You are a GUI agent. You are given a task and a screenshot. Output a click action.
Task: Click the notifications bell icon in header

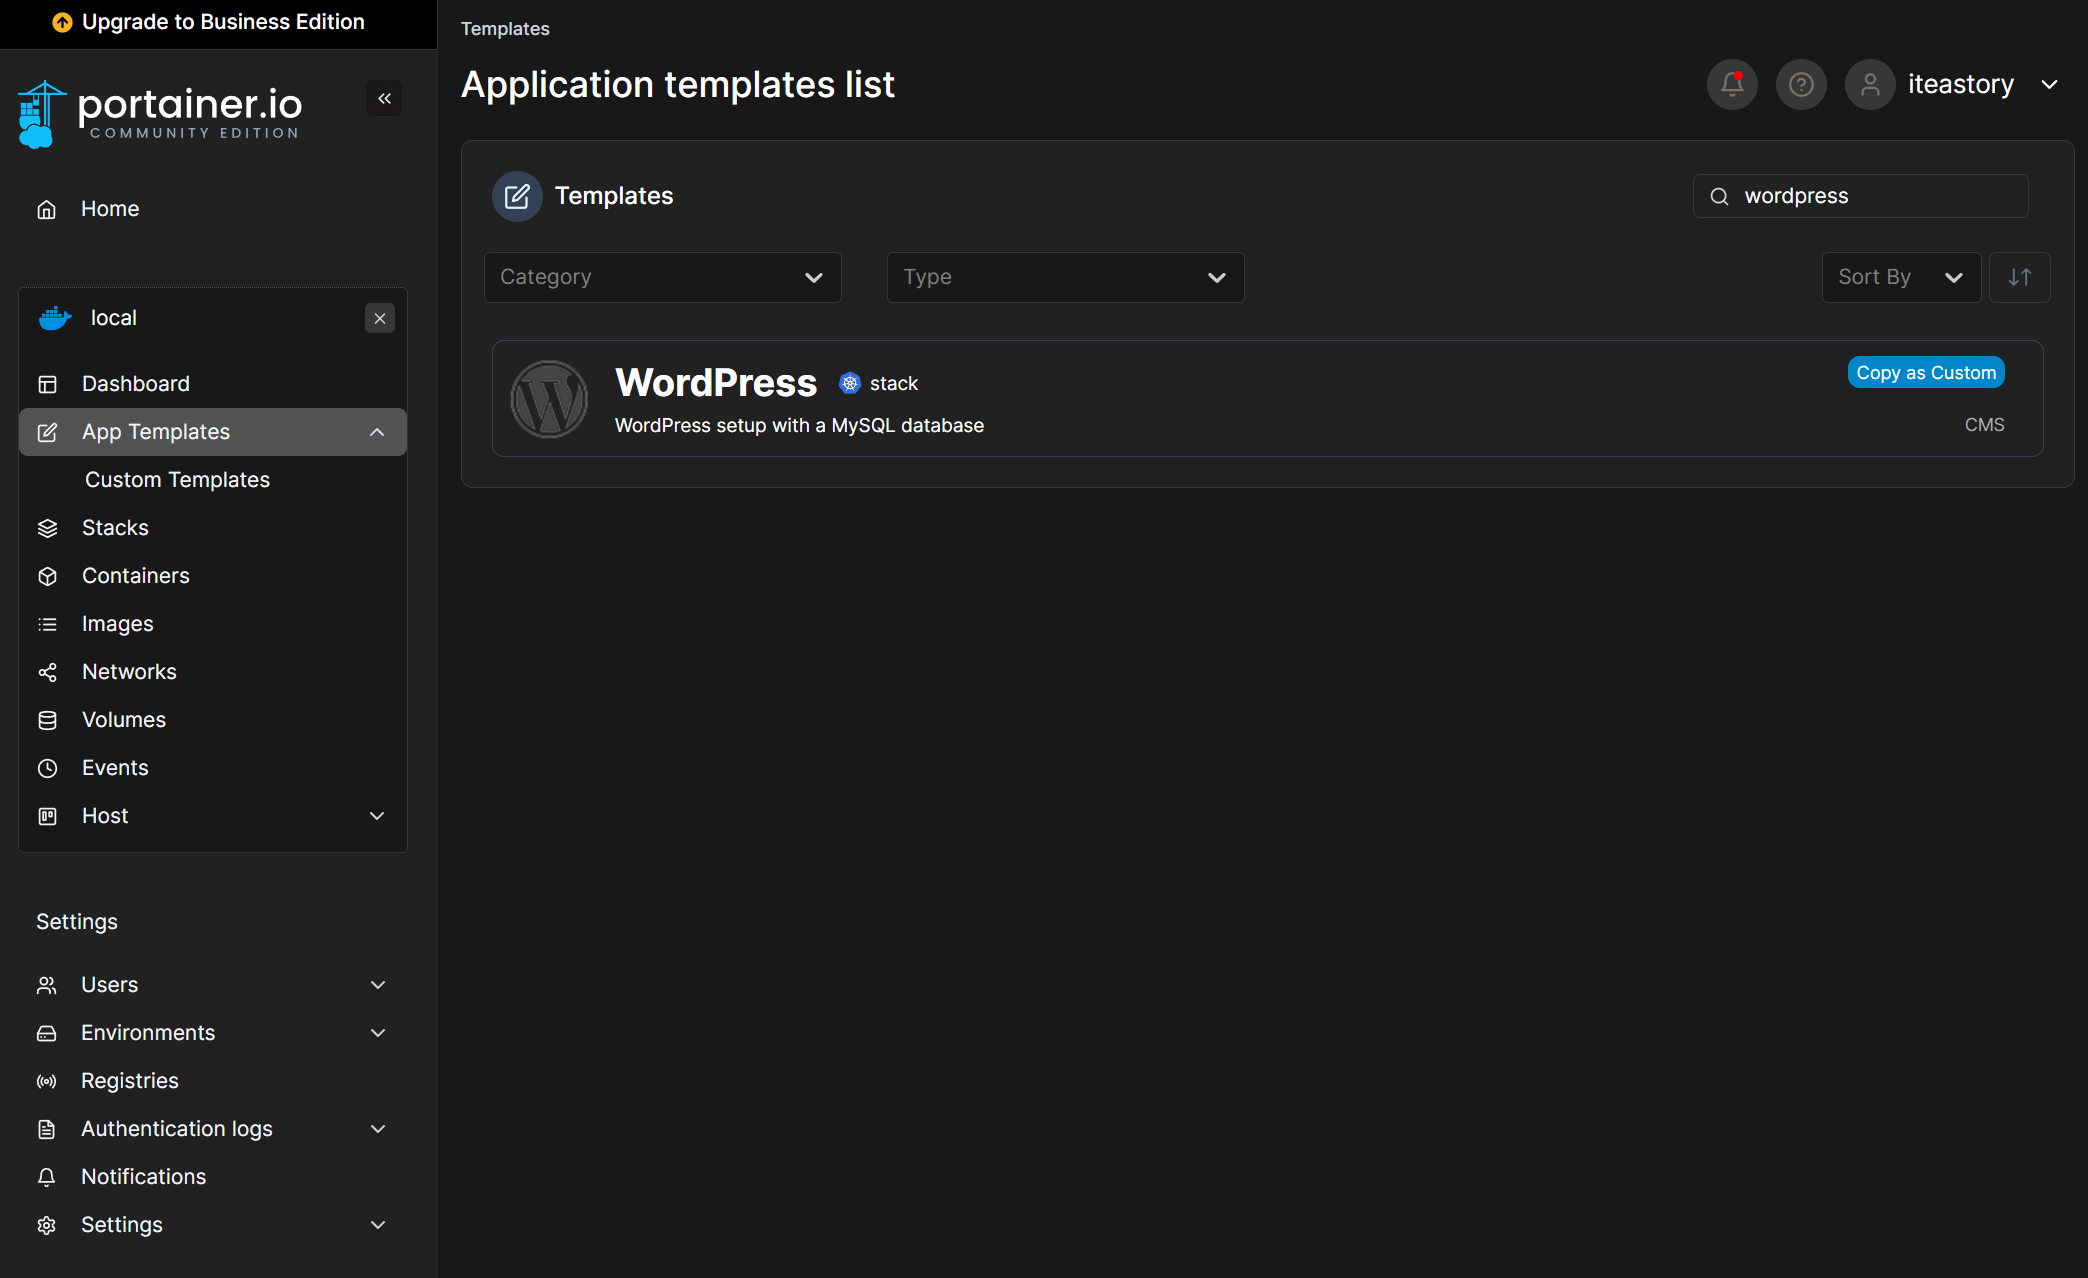pyautogui.click(x=1732, y=85)
